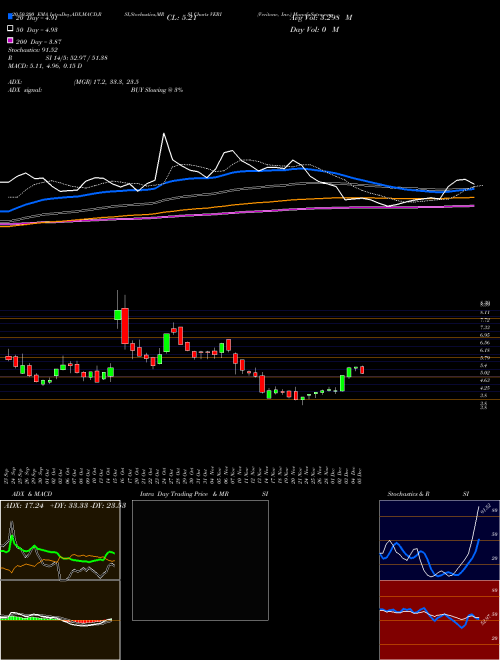500x660 pixels.
Task: Click the 'Stochastics: 91.52' readout
Action: pos(33,50)
